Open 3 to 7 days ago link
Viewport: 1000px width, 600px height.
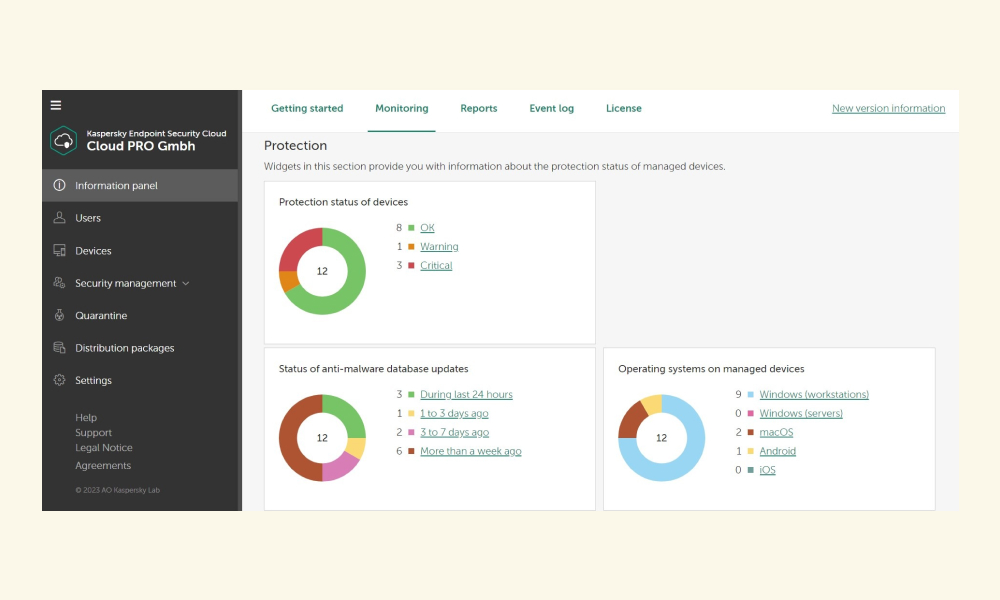tap(455, 432)
